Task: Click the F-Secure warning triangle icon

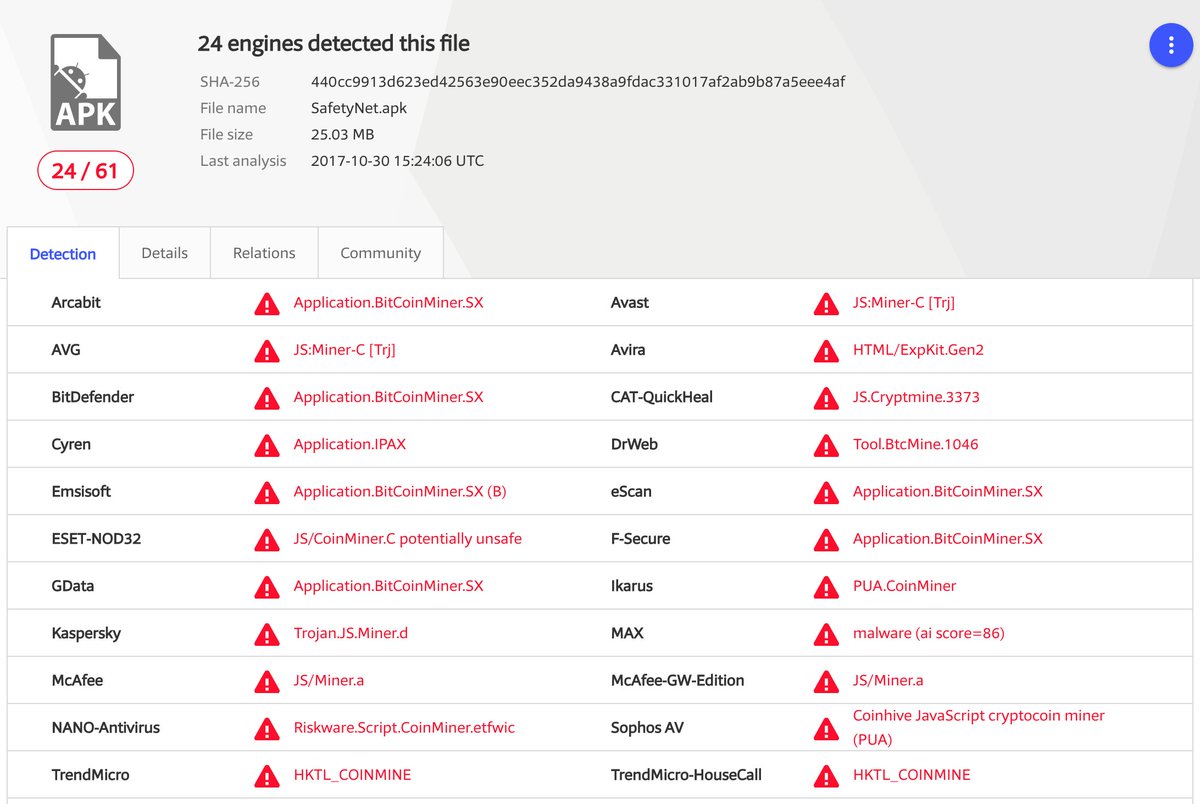Action: point(826,540)
